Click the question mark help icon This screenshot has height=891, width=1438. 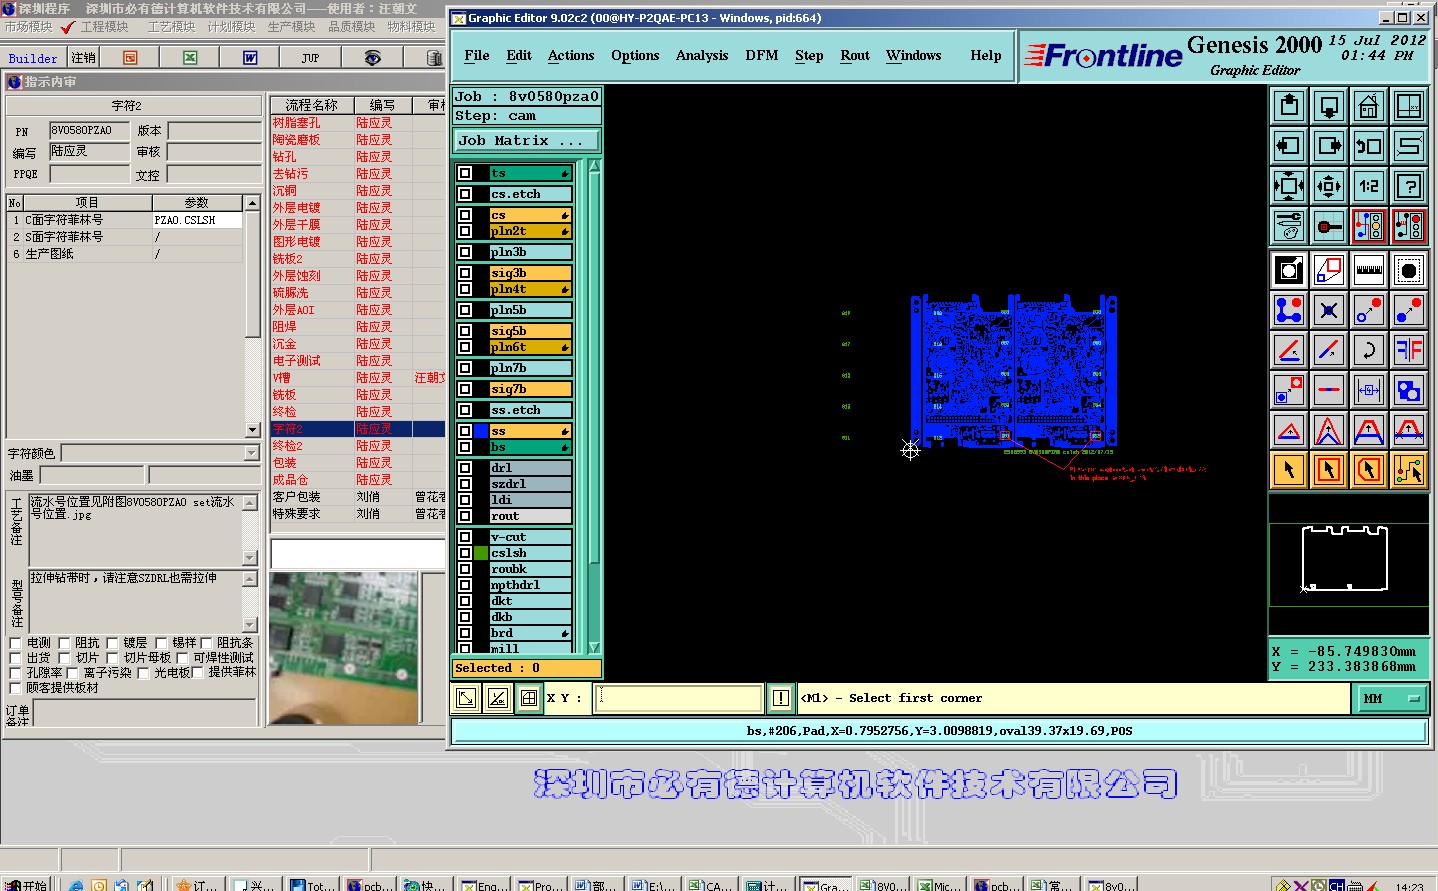[x=1409, y=186]
